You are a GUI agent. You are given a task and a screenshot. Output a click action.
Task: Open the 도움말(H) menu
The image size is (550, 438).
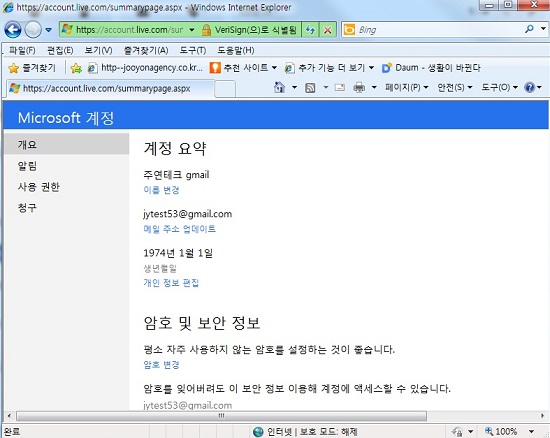pyautogui.click(x=236, y=50)
